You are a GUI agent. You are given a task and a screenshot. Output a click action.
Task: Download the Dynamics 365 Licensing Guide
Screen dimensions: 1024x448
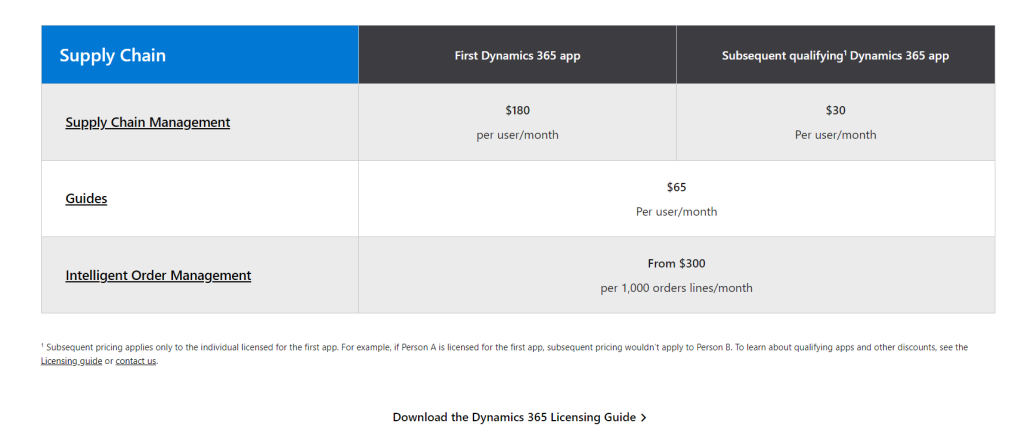pyautogui.click(x=514, y=417)
